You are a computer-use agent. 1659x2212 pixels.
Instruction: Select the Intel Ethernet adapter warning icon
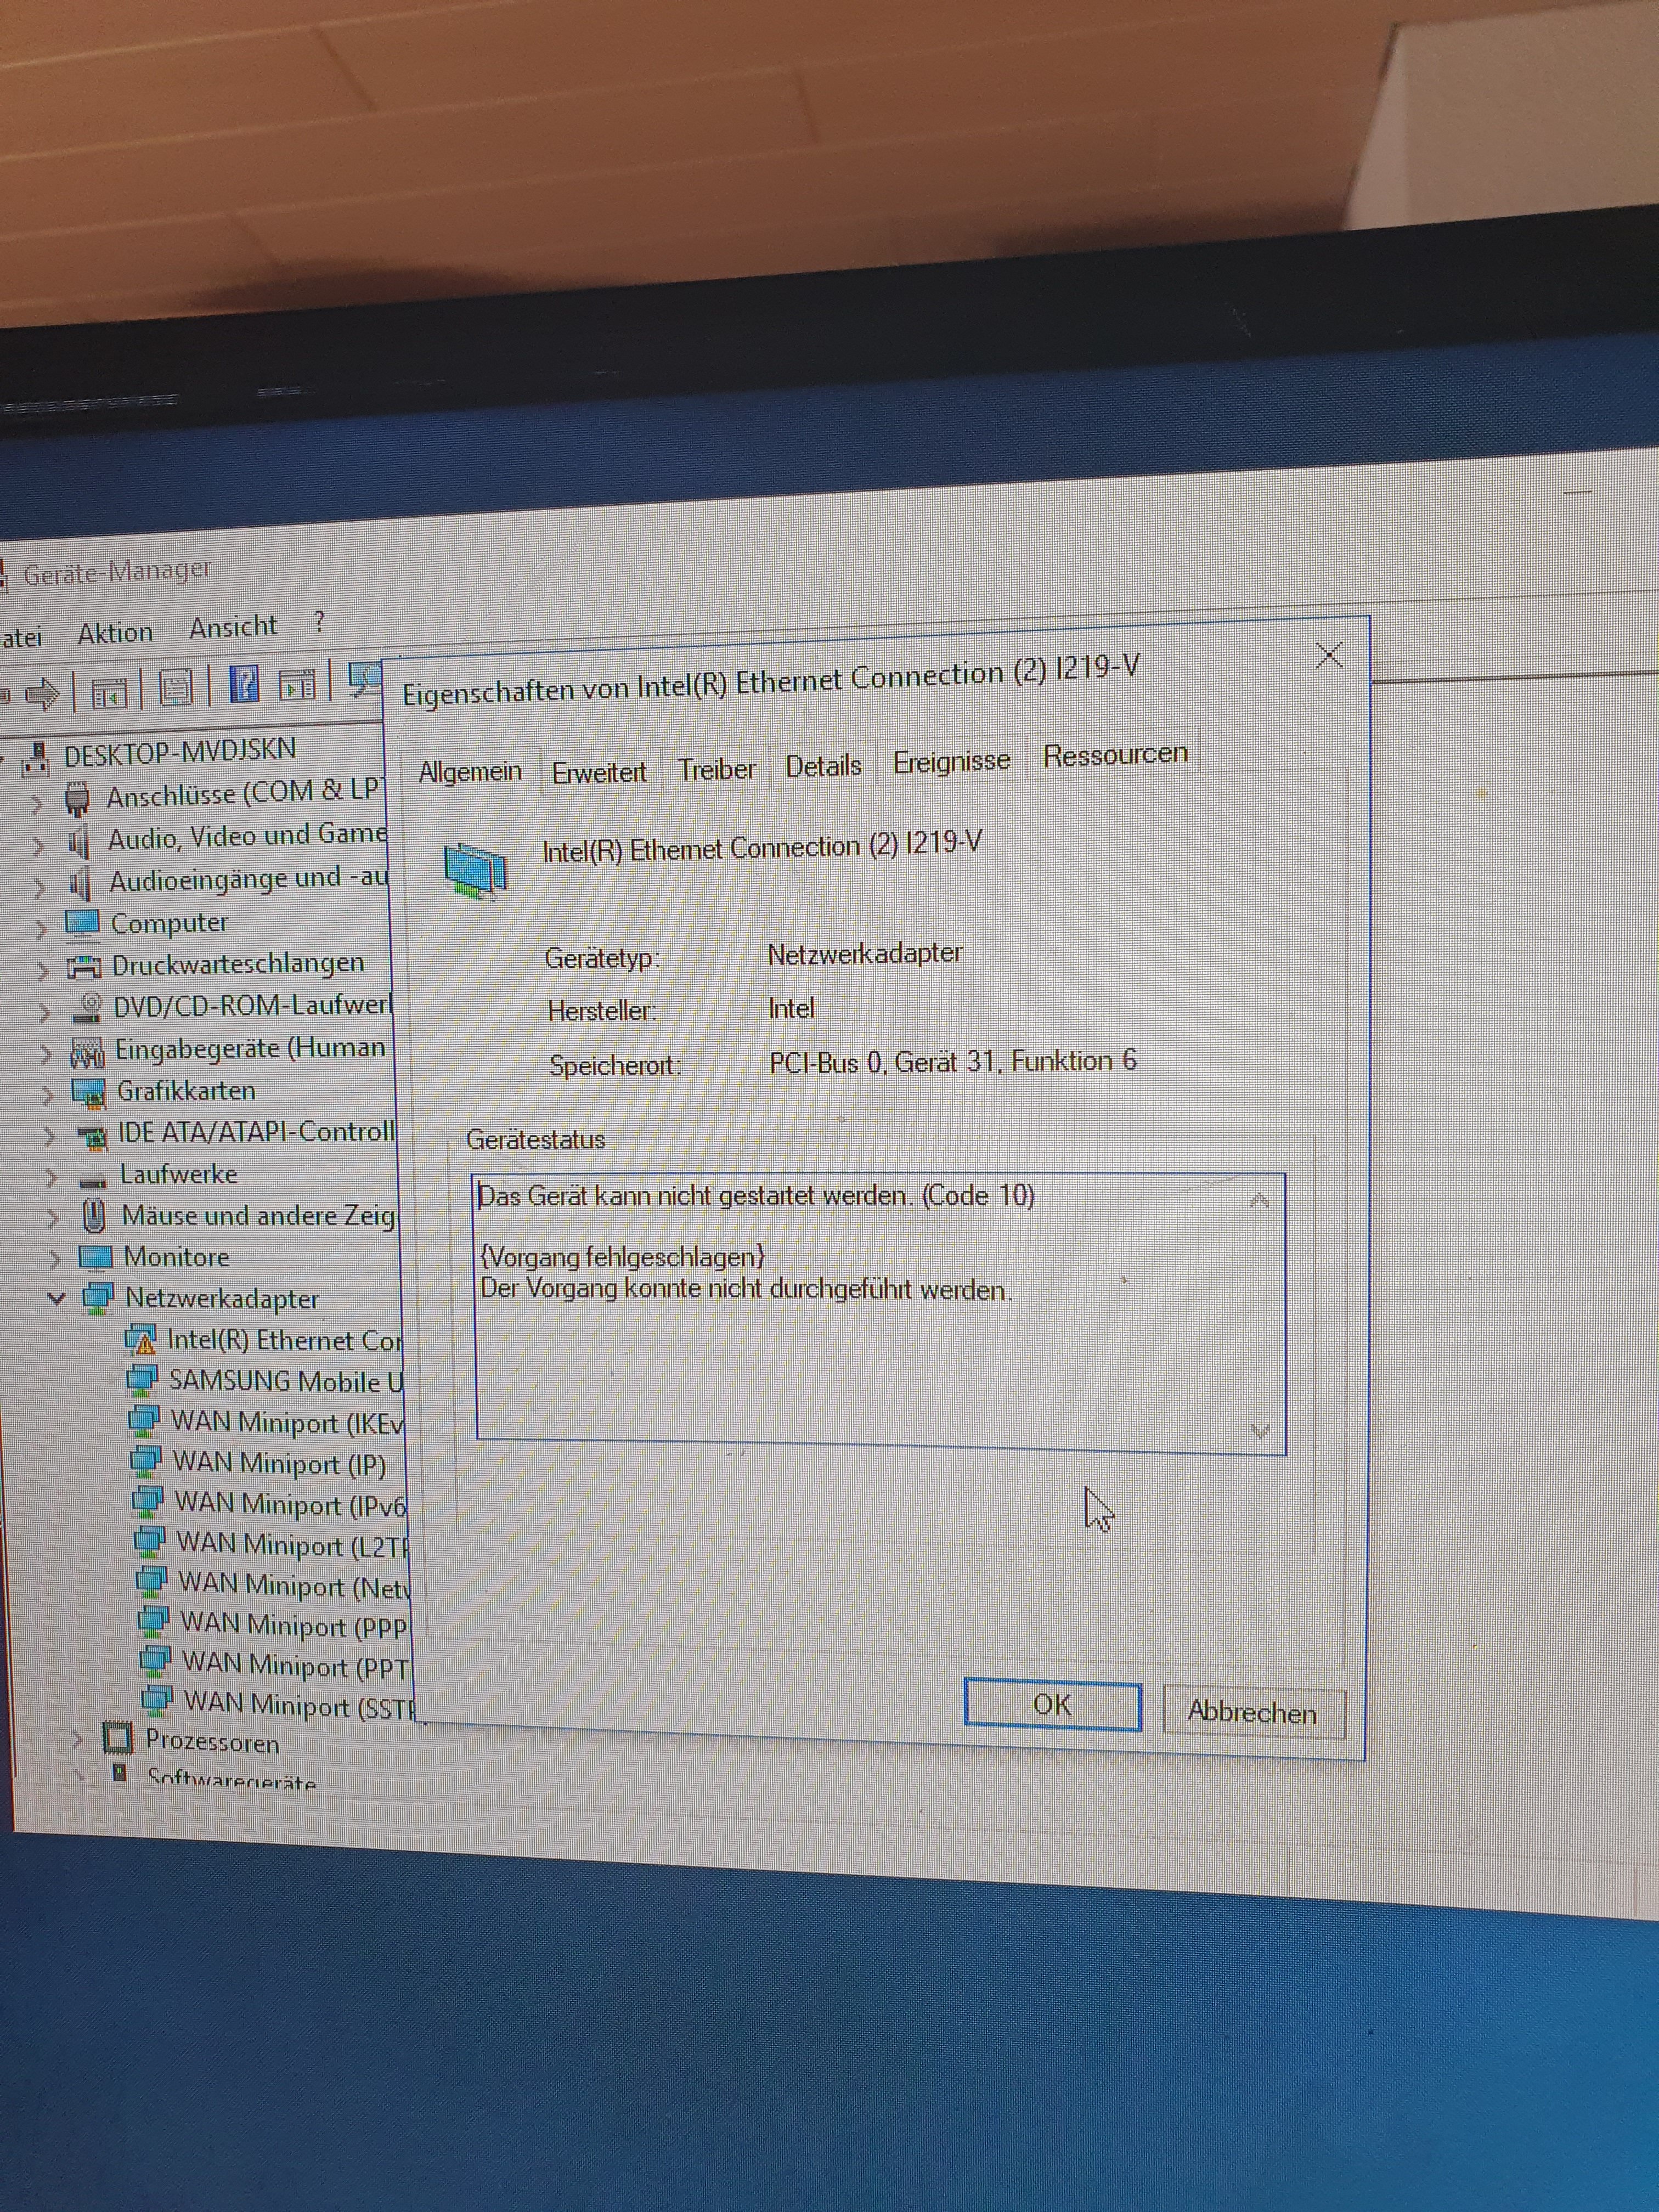[x=141, y=1340]
